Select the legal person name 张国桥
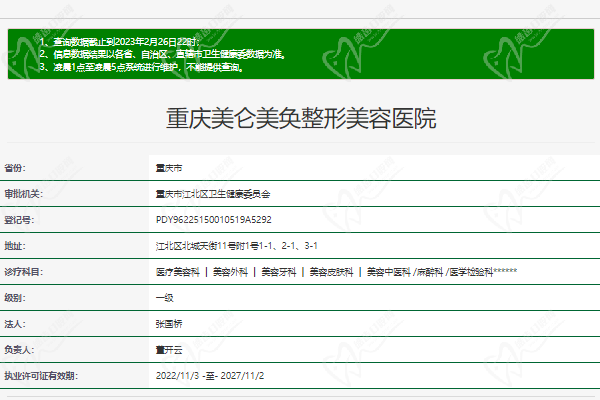The width and height of the screenshot is (600, 400). 169,324
